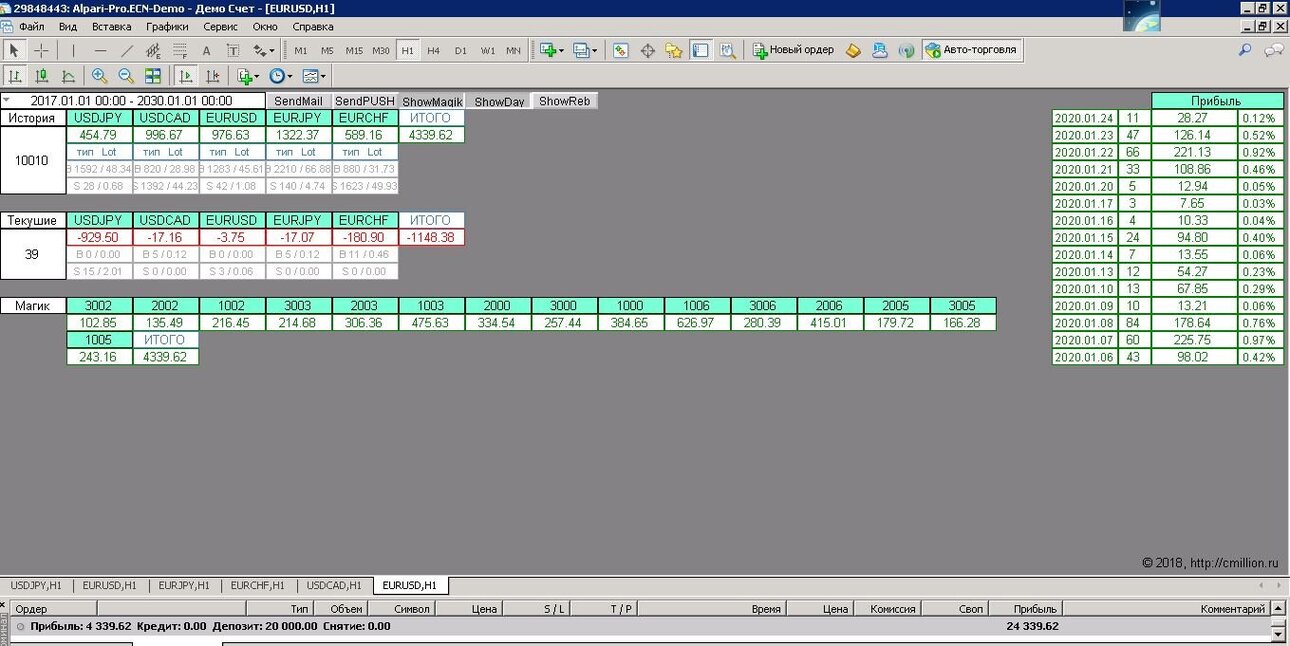
Task: Switch to the EURCHF,H1 chart tab
Action: (x=258, y=585)
